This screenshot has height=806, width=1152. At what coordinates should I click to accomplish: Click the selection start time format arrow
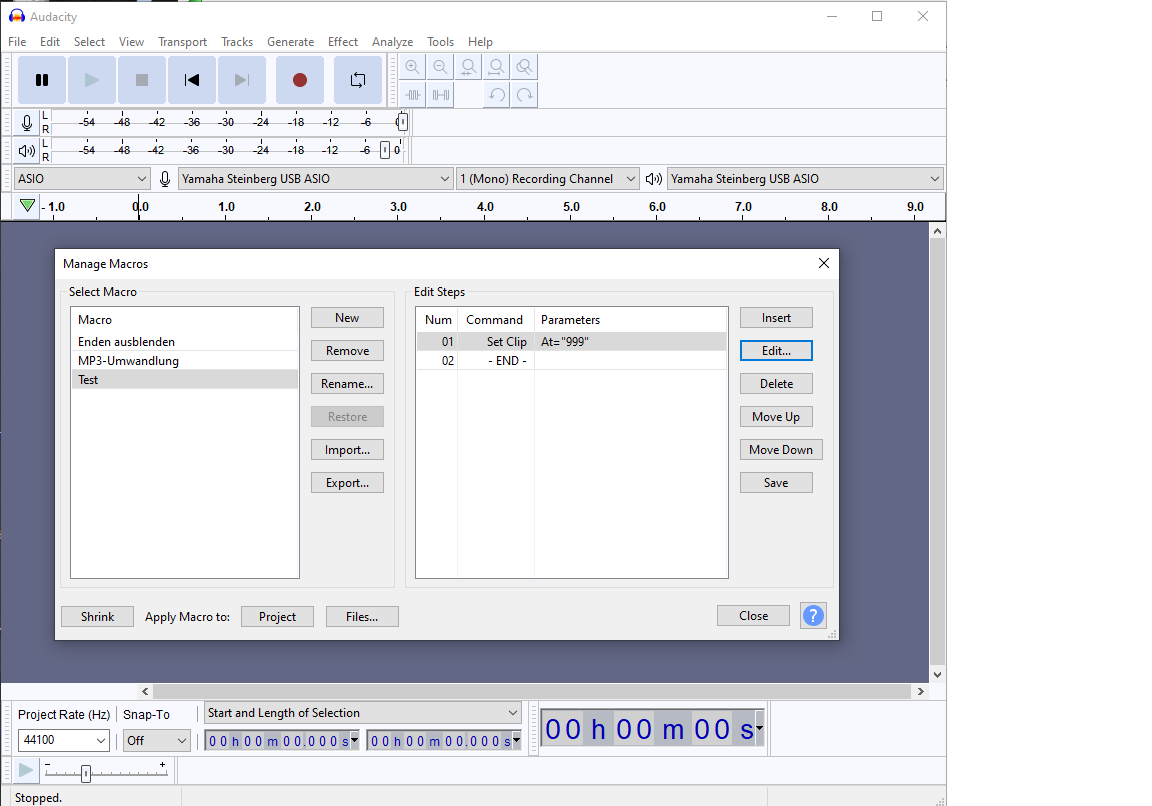pos(355,740)
